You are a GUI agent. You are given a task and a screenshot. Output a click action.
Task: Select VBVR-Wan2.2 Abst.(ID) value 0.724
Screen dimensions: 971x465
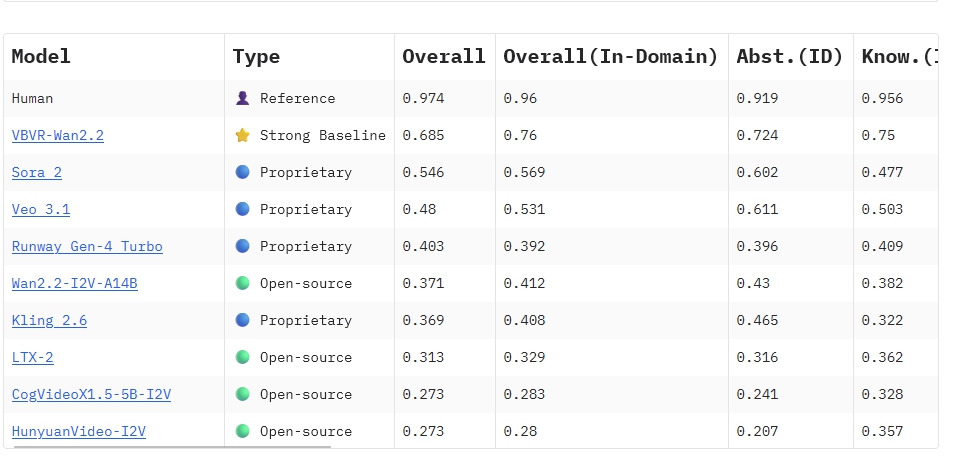pos(757,135)
